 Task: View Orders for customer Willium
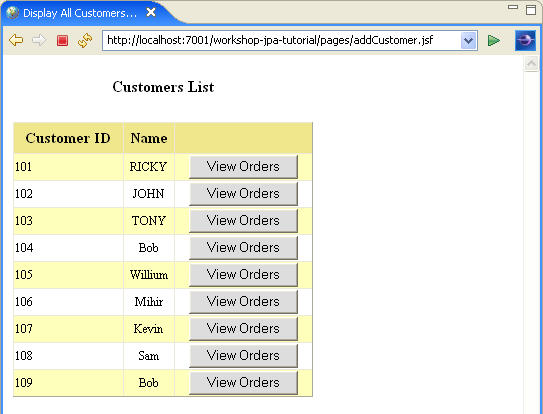(243, 275)
